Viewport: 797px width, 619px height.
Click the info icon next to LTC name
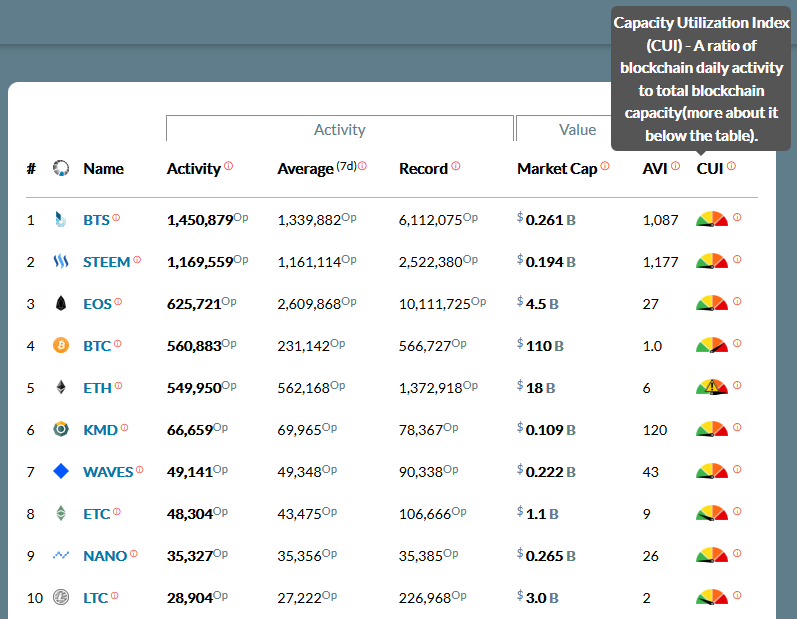tap(115, 595)
